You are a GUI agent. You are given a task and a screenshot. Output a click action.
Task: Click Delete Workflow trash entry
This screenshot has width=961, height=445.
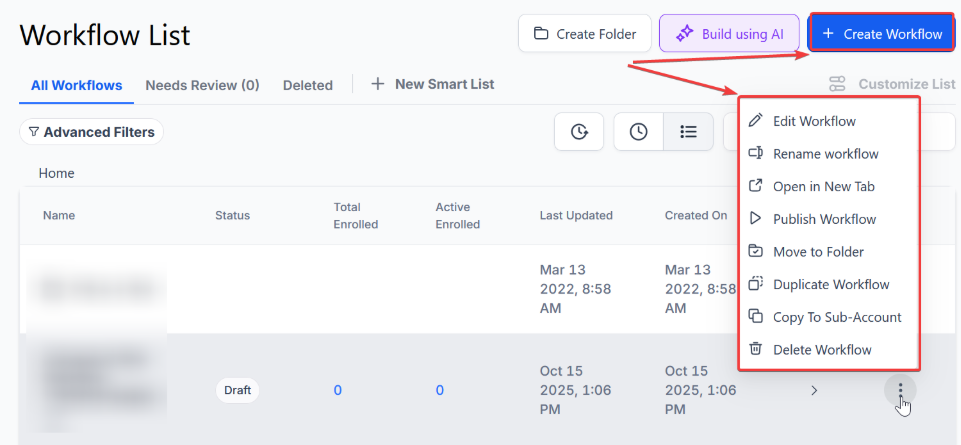[822, 350]
